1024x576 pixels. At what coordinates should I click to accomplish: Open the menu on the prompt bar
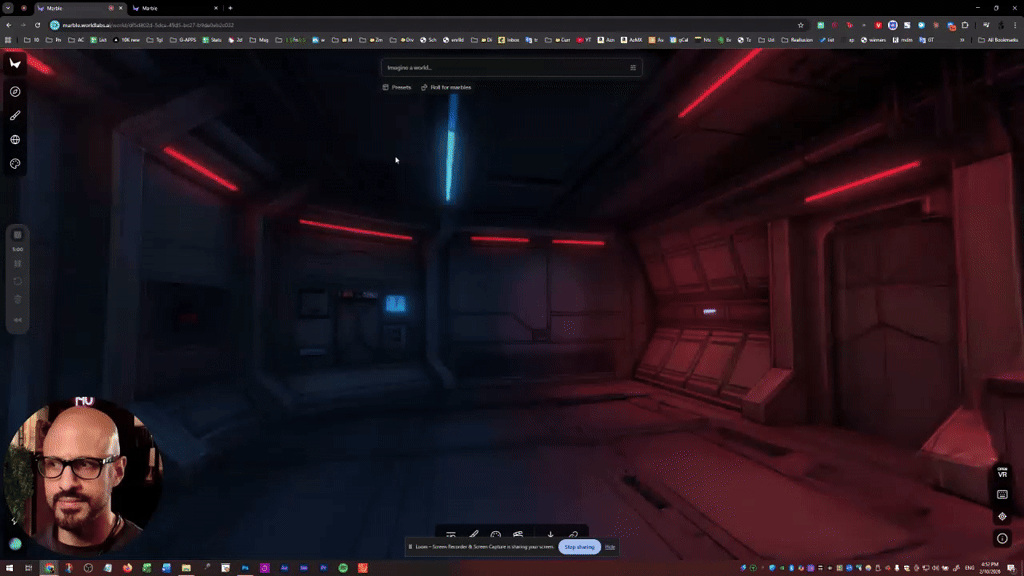632,68
